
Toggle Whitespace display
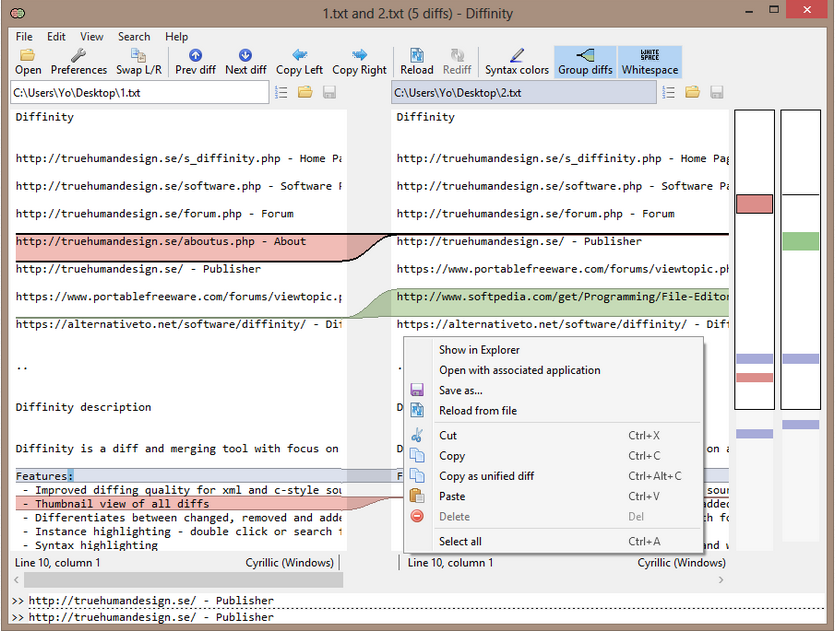pos(650,62)
